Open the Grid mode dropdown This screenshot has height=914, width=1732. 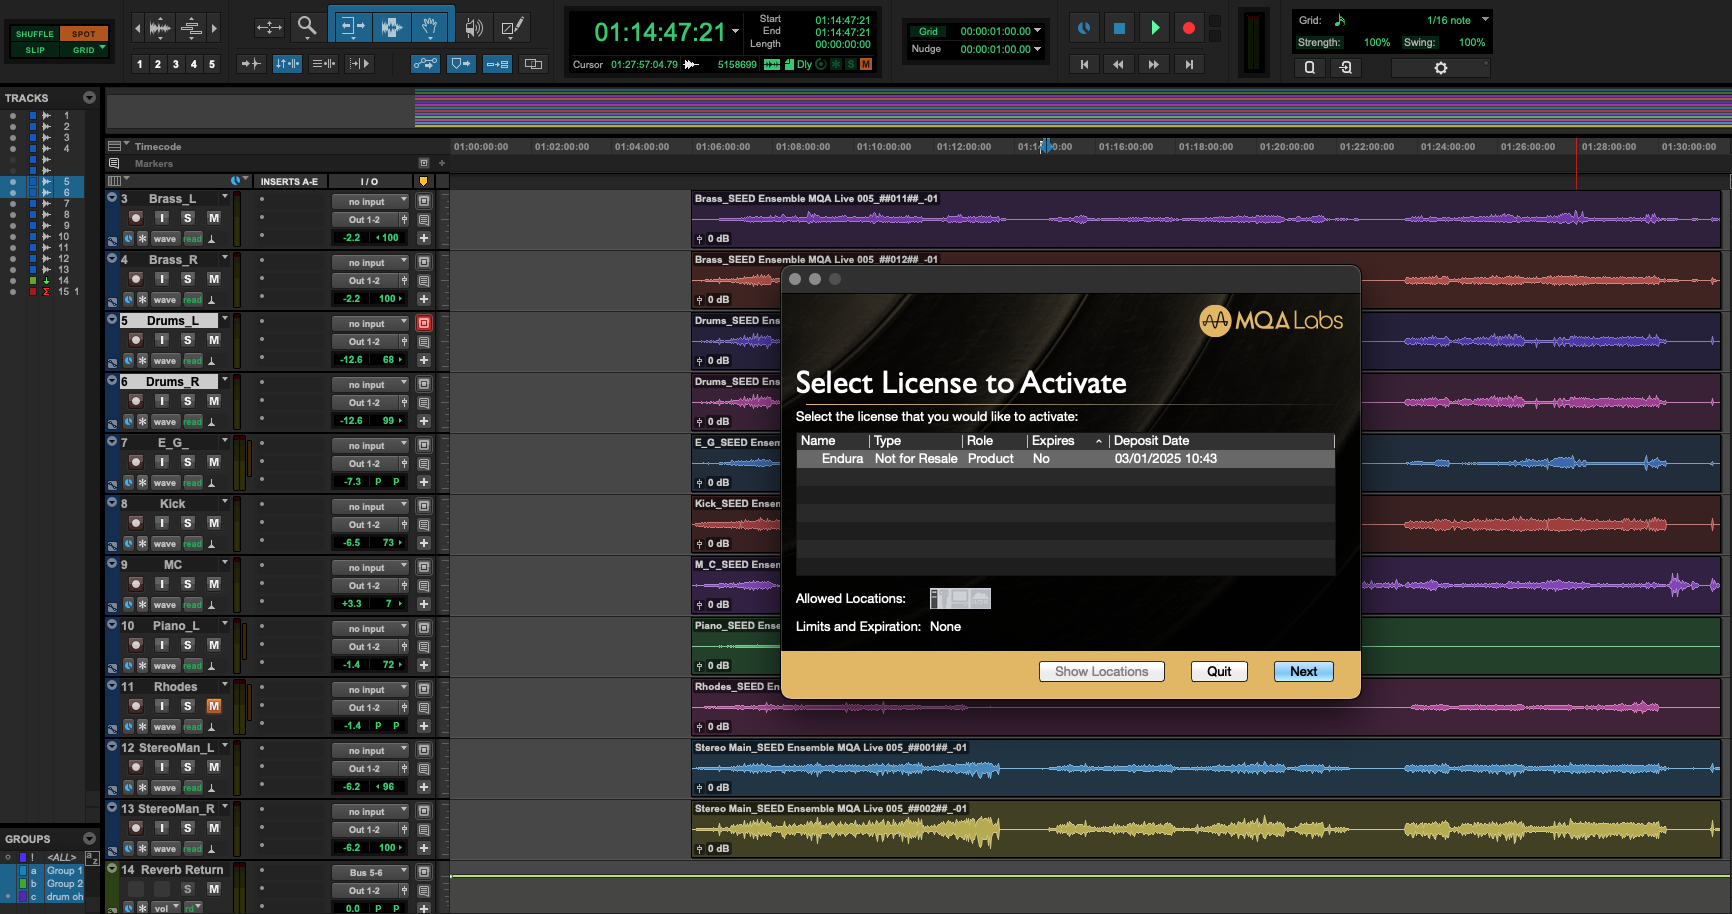pos(103,49)
